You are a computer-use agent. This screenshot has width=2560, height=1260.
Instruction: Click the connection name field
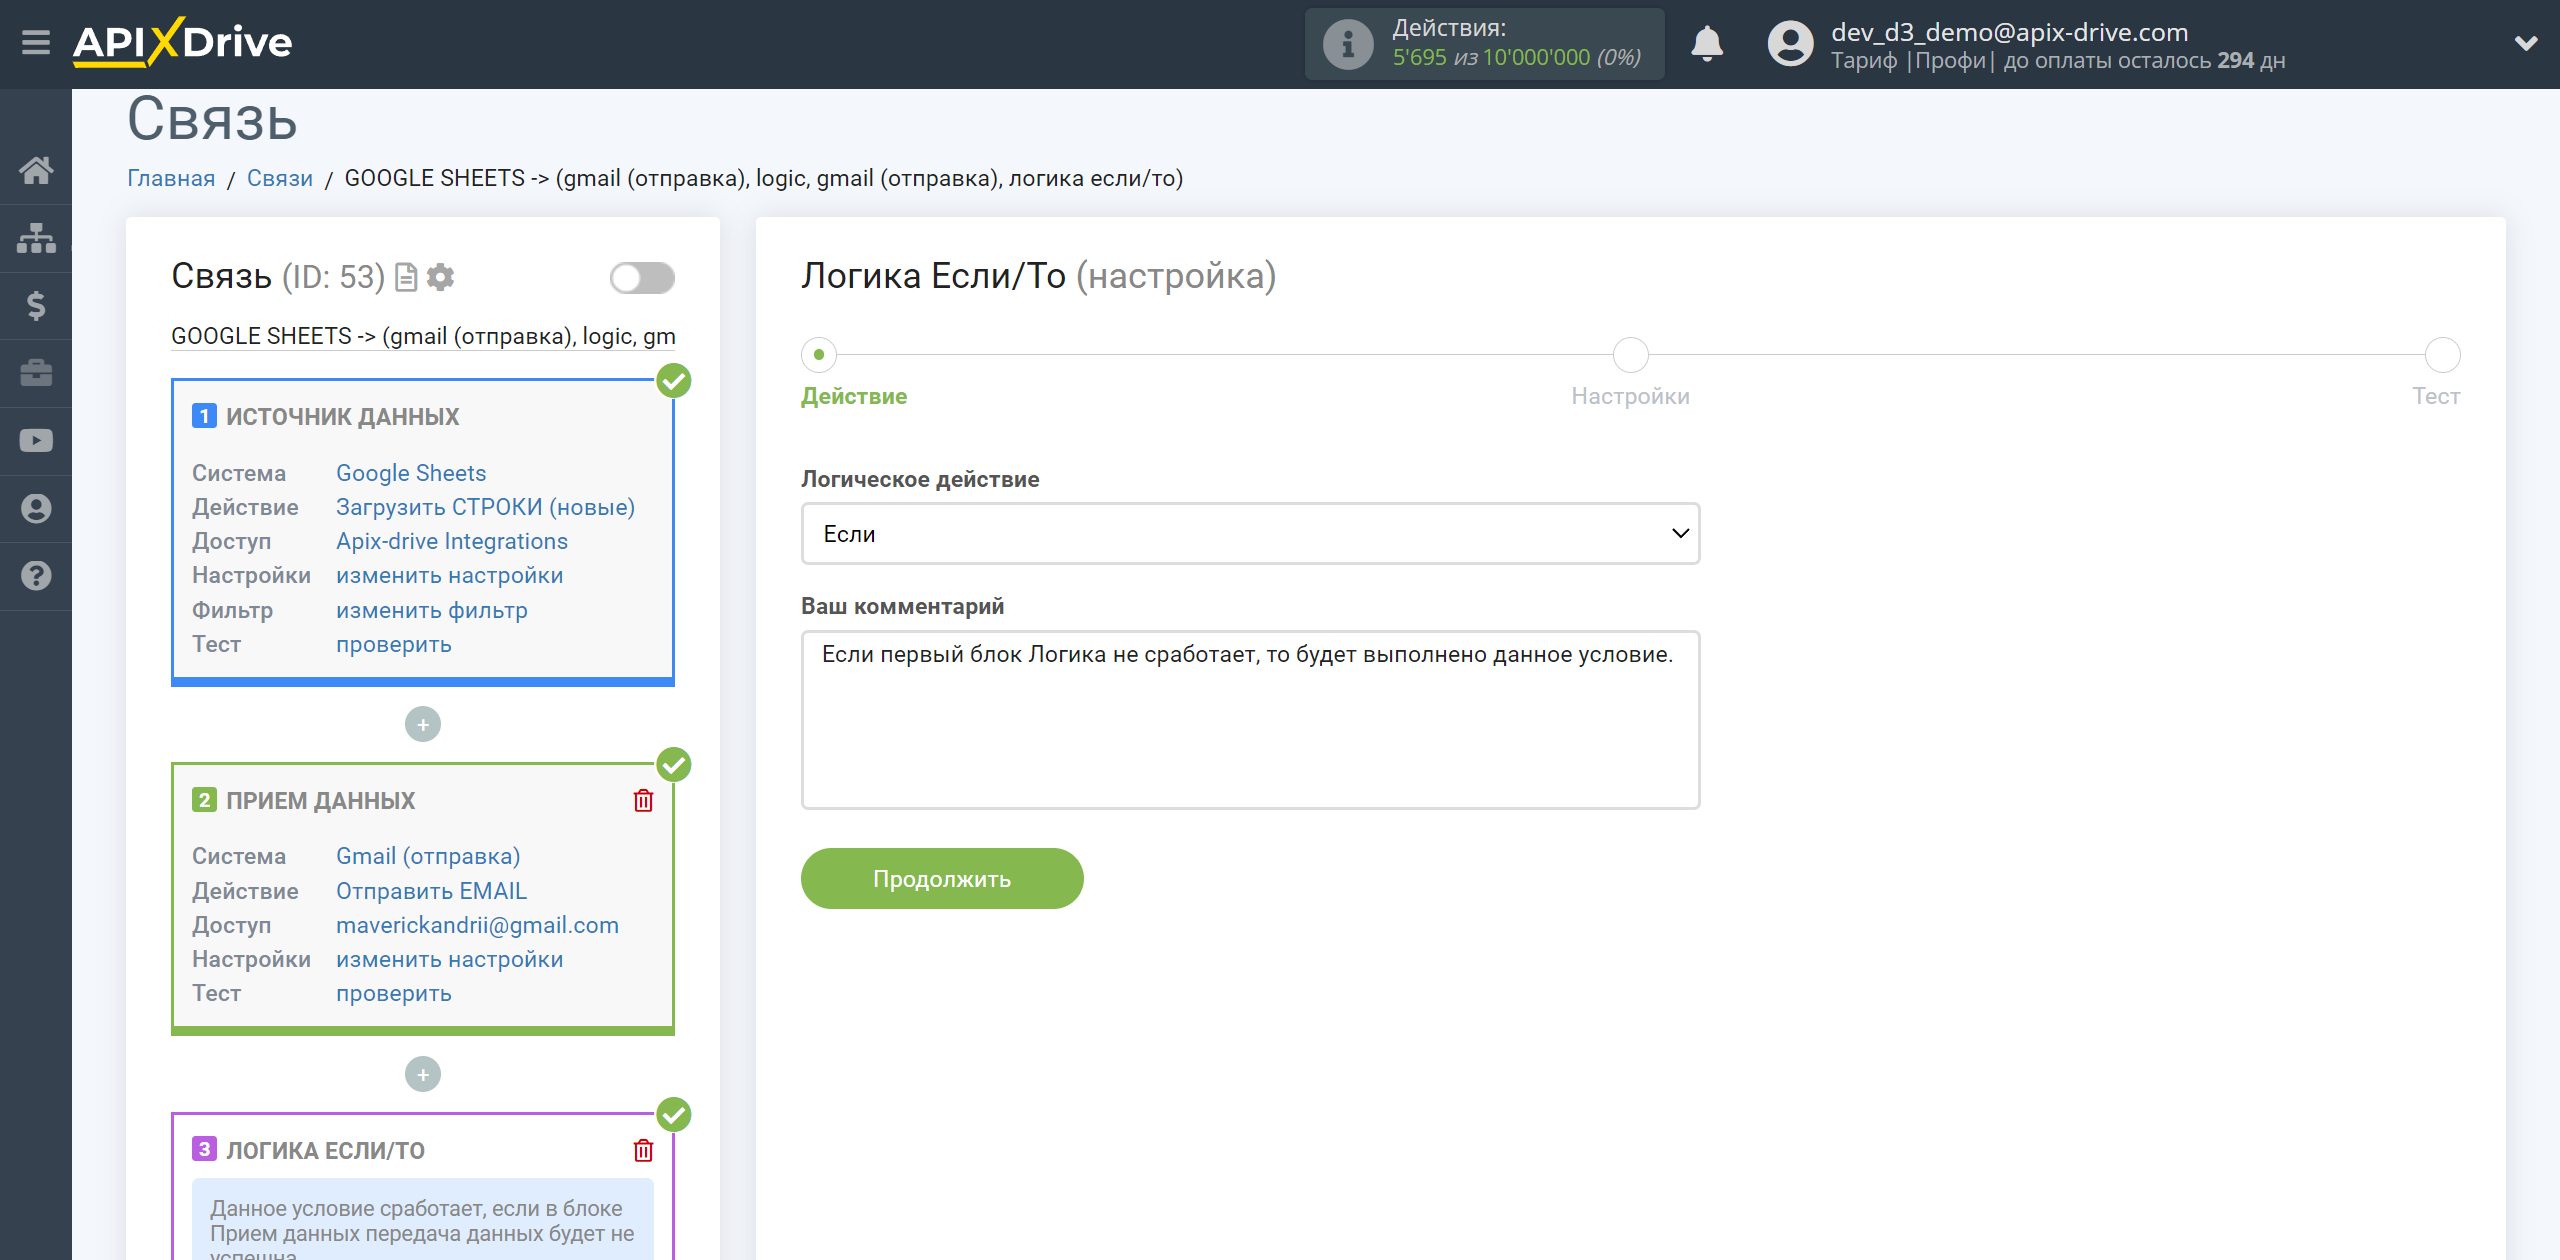click(x=423, y=336)
